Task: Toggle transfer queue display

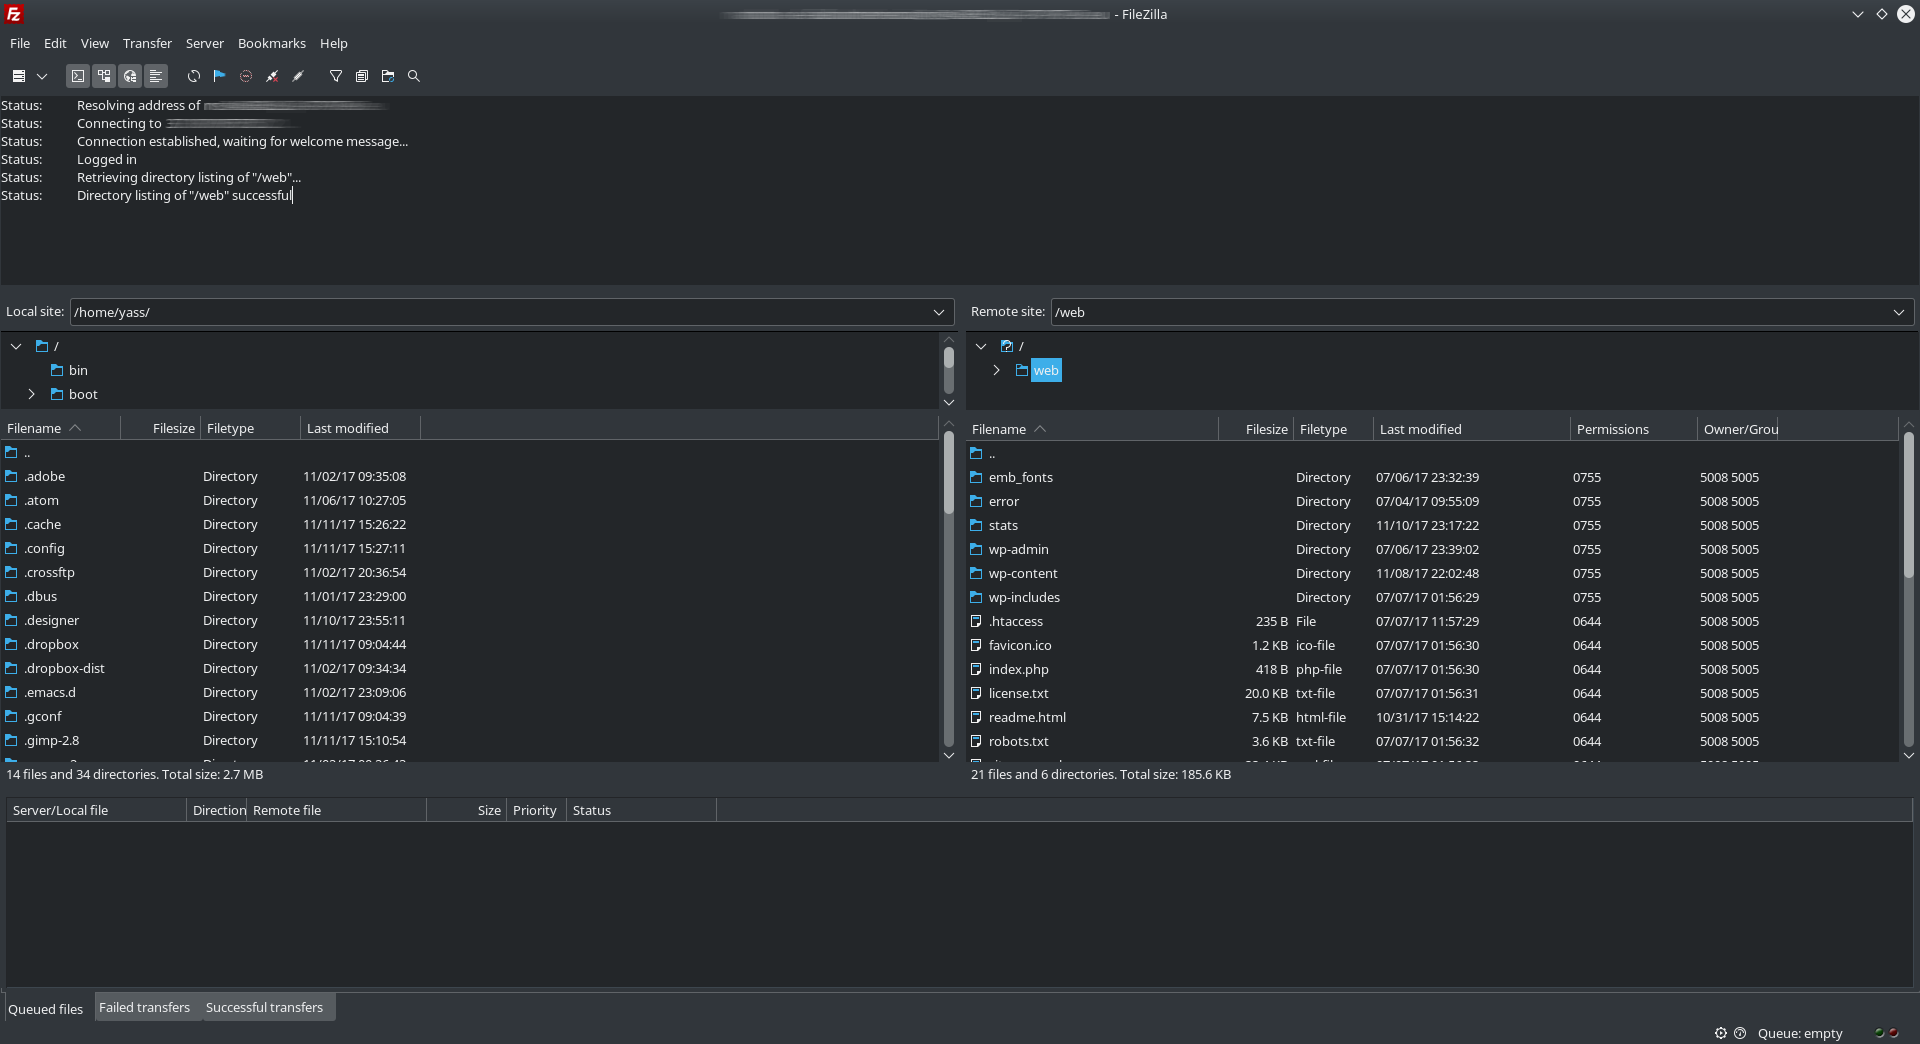Action: [x=156, y=76]
